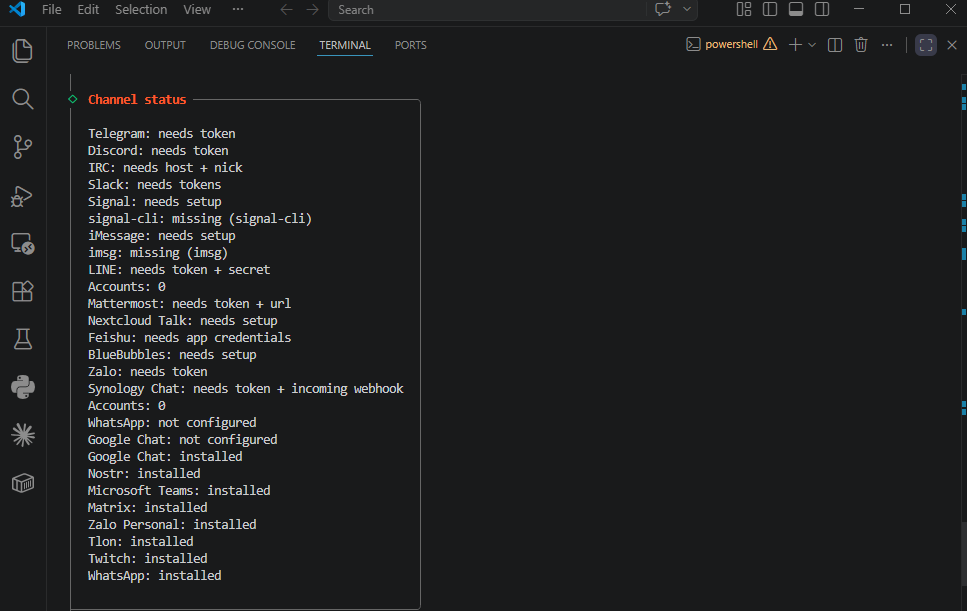Open the Explorer view in activity bar
The width and height of the screenshot is (967, 611).
23,51
